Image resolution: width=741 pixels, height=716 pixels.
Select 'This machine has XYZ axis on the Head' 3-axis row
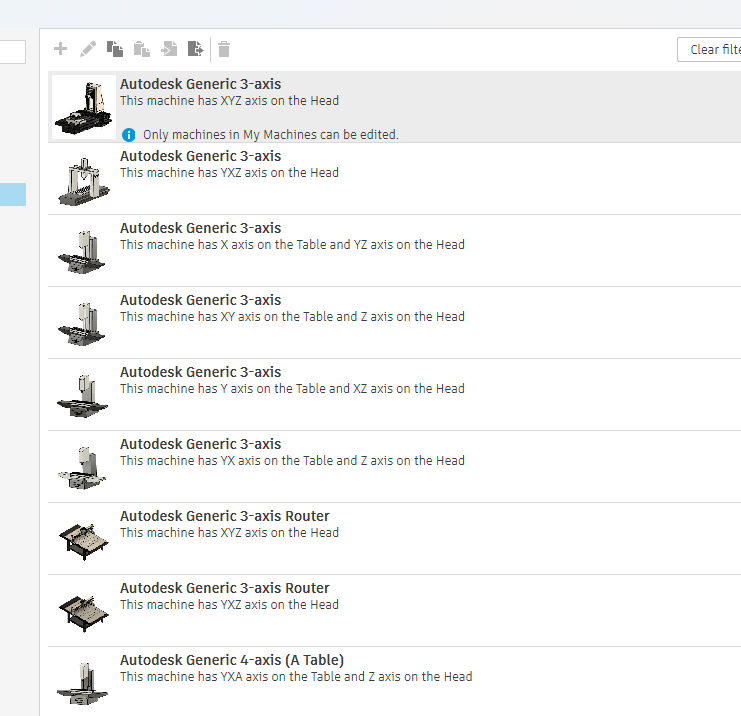click(x=395, y=107)
